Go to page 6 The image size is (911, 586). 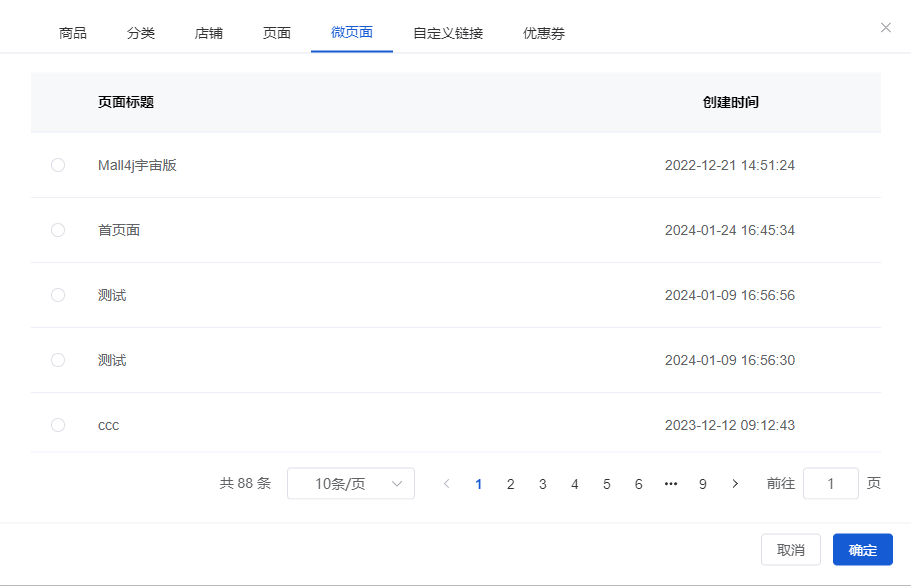point(639,484)
